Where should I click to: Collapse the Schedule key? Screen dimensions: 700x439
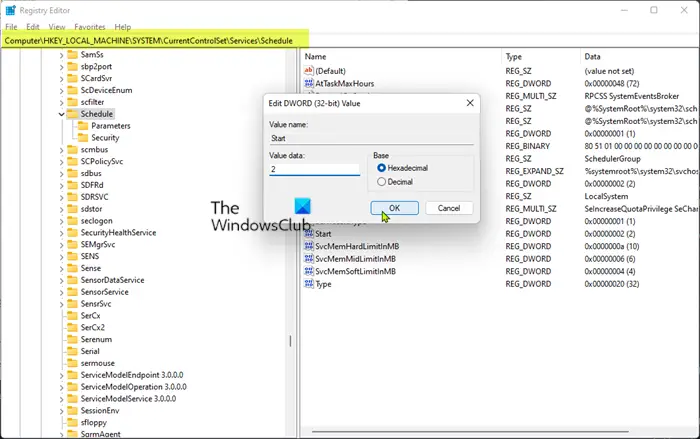click(62, 114)
